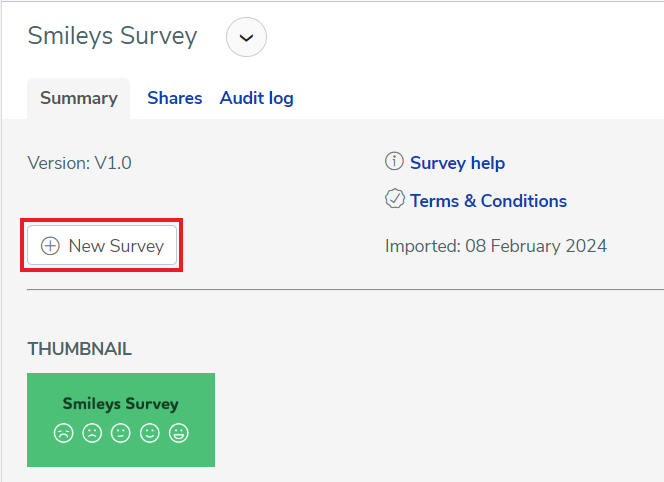This screenshot has width=664, height=482.
Task: Click the info icon beside Survey help
Action: (395, 162)
